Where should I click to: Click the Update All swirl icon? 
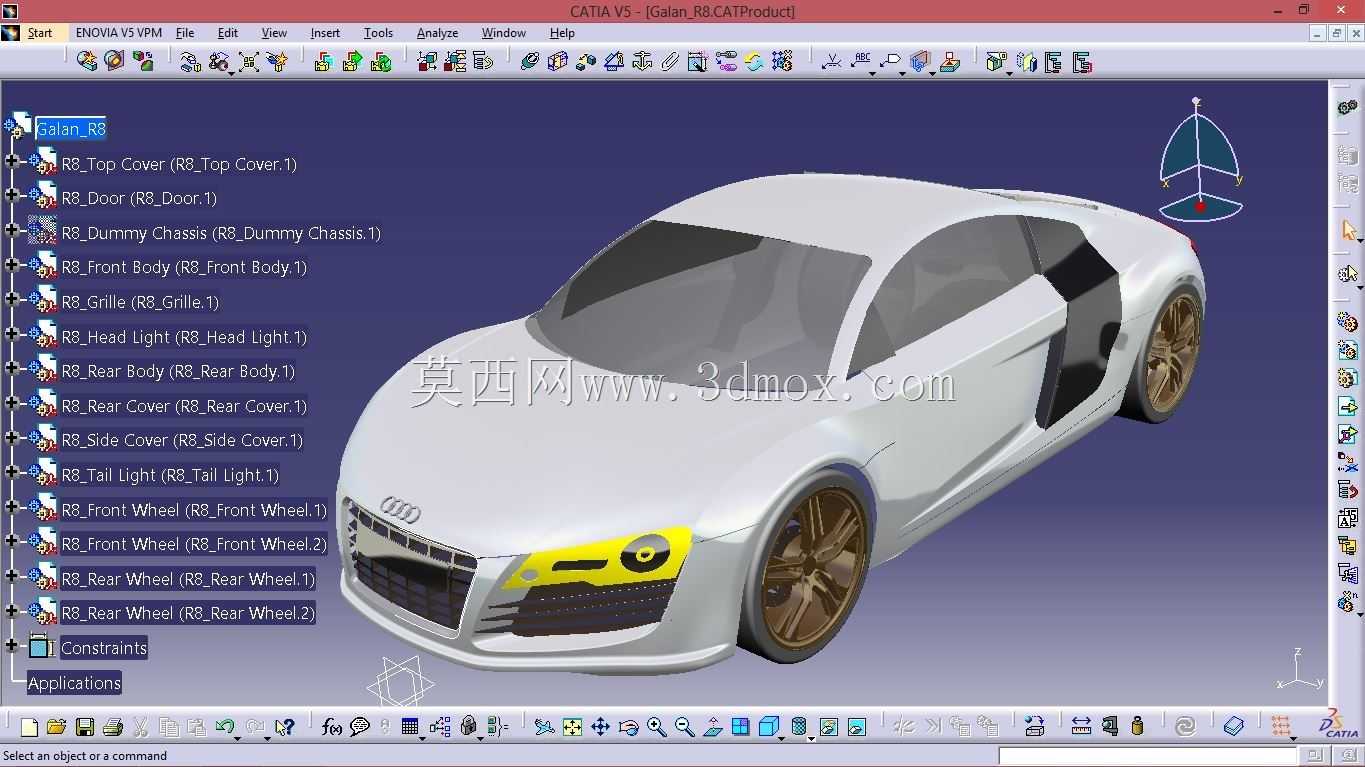[x=1185, y=727]
